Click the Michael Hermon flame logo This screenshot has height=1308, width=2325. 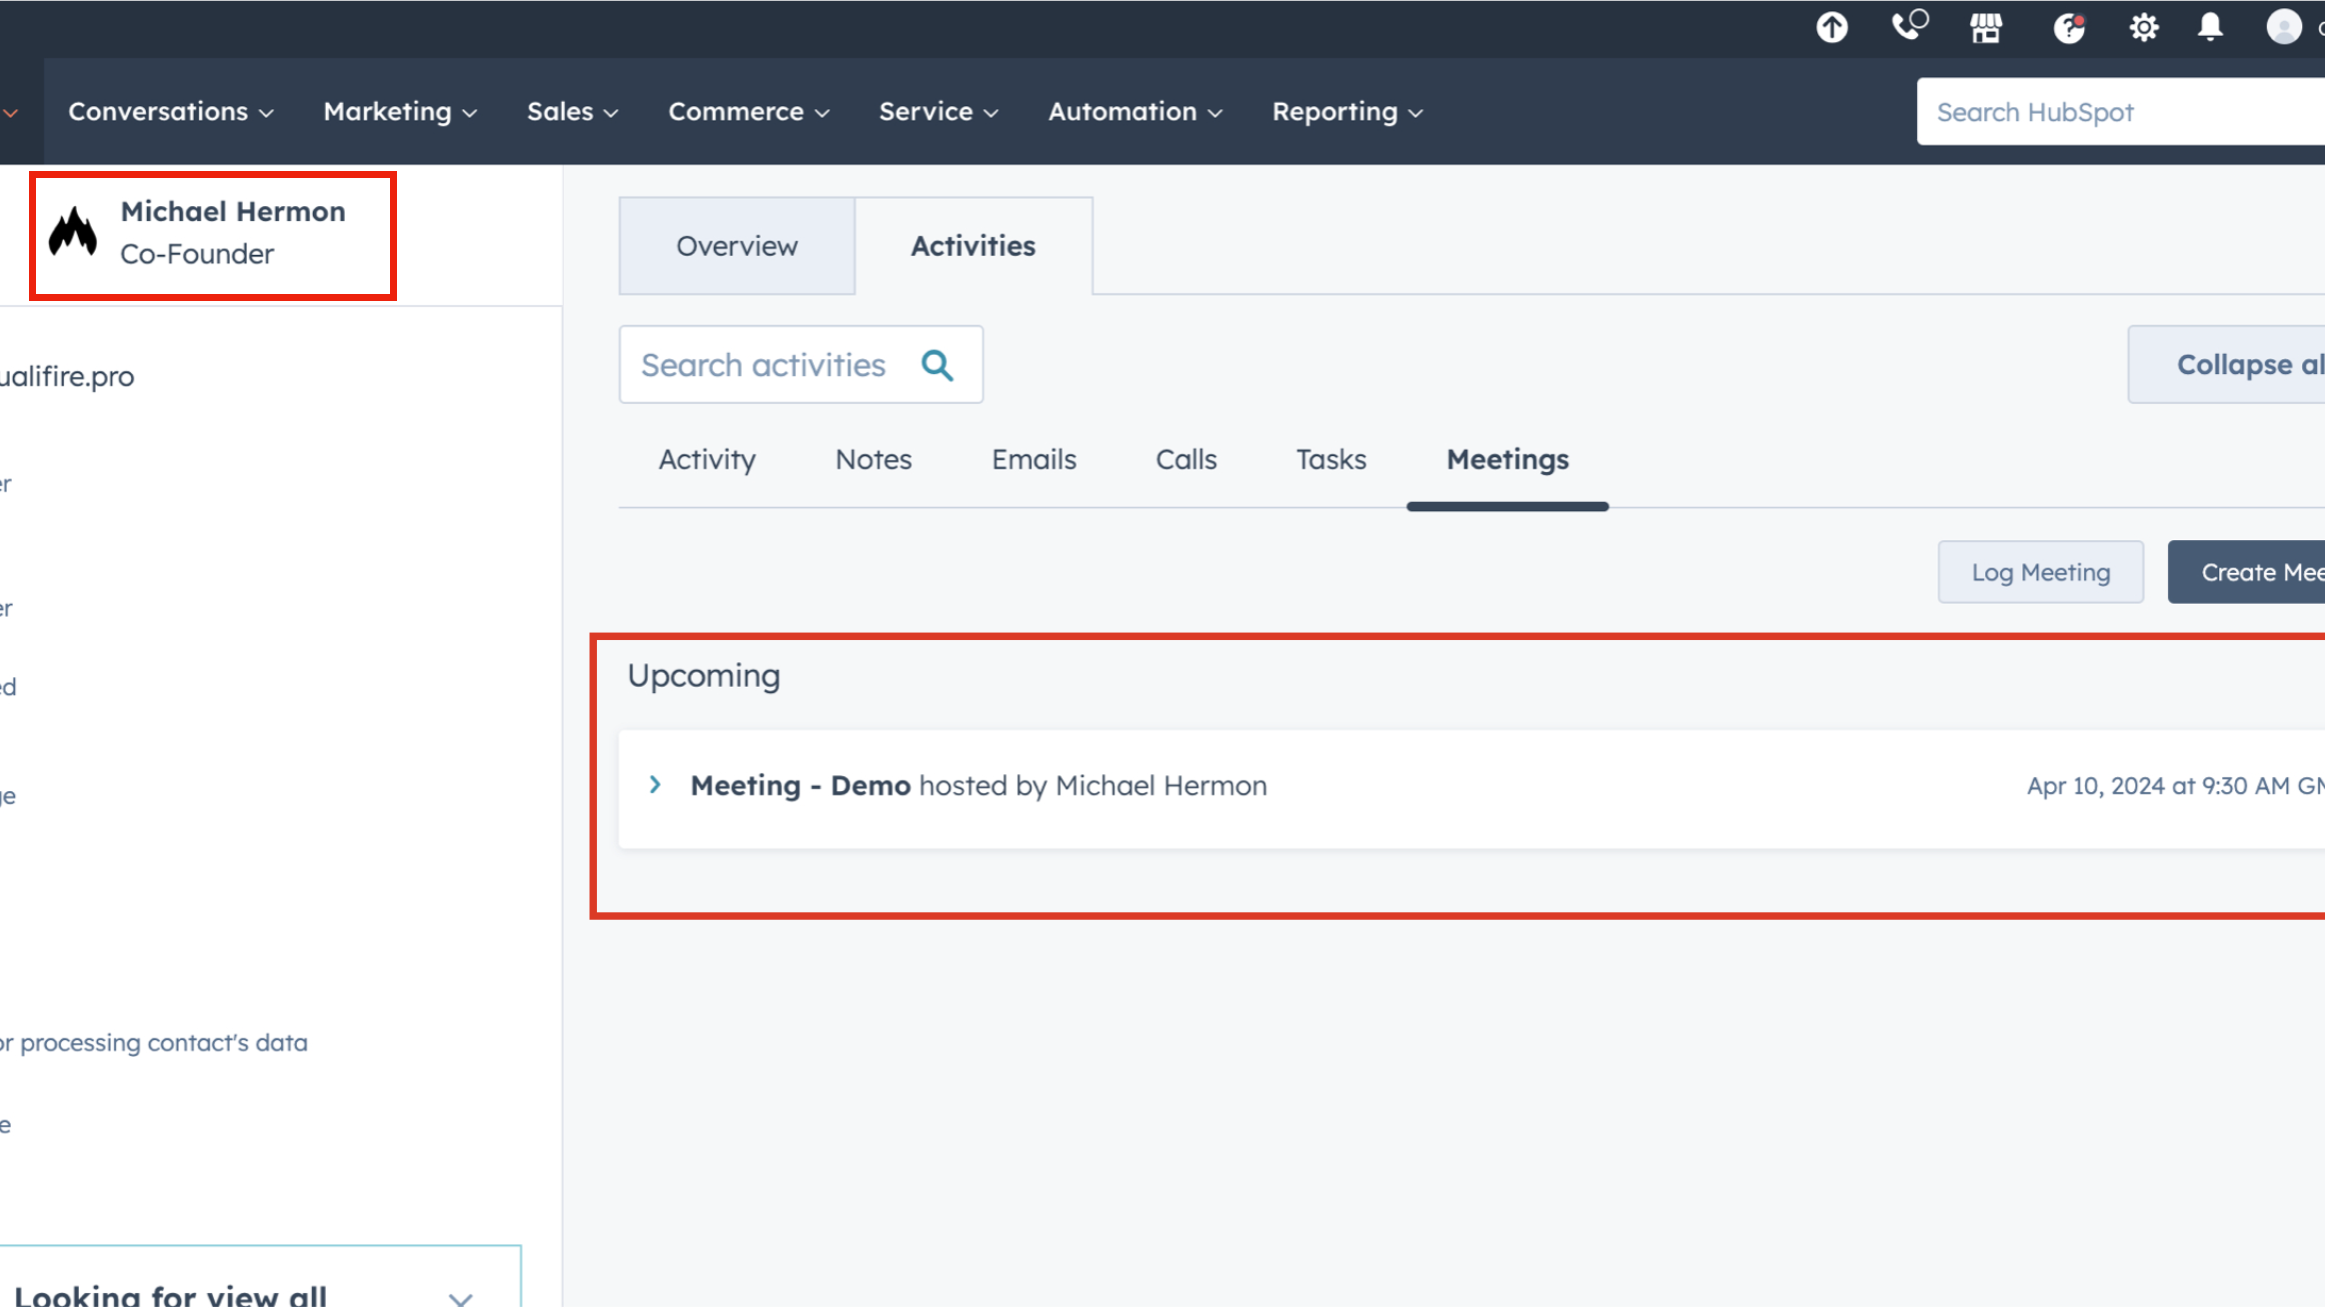coord(73,233)
